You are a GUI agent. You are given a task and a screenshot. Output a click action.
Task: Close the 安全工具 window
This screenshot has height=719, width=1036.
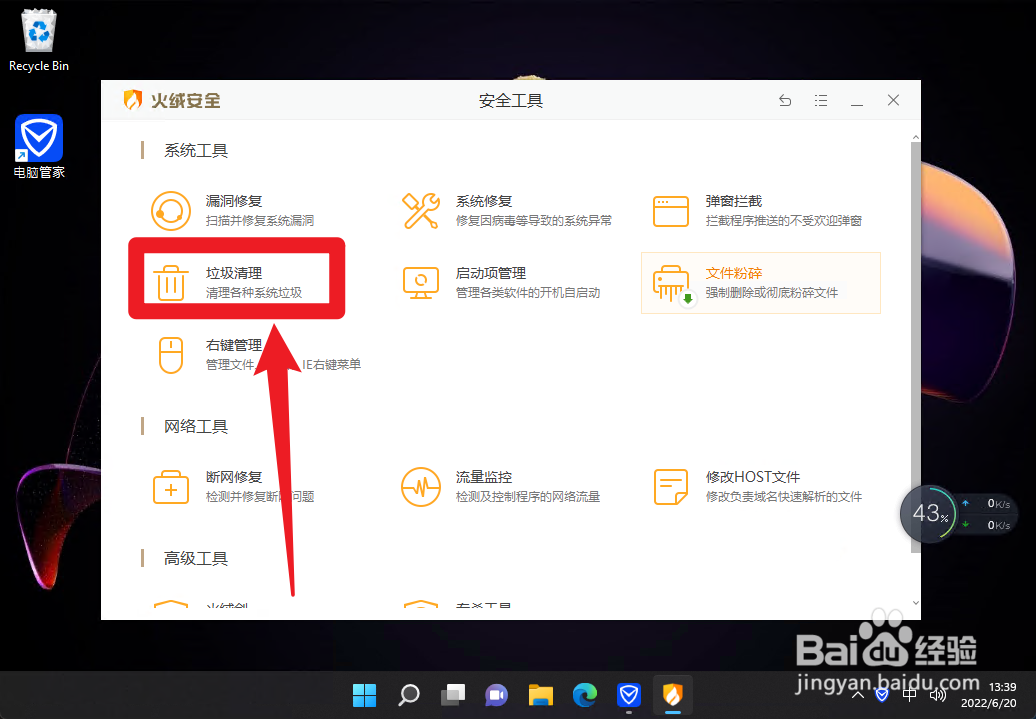893,100
